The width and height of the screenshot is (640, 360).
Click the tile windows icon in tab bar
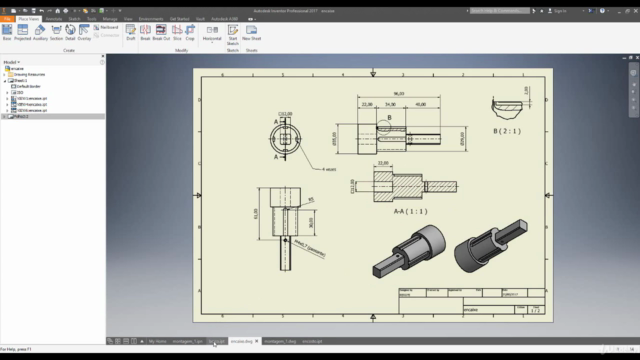click(118, 341)
